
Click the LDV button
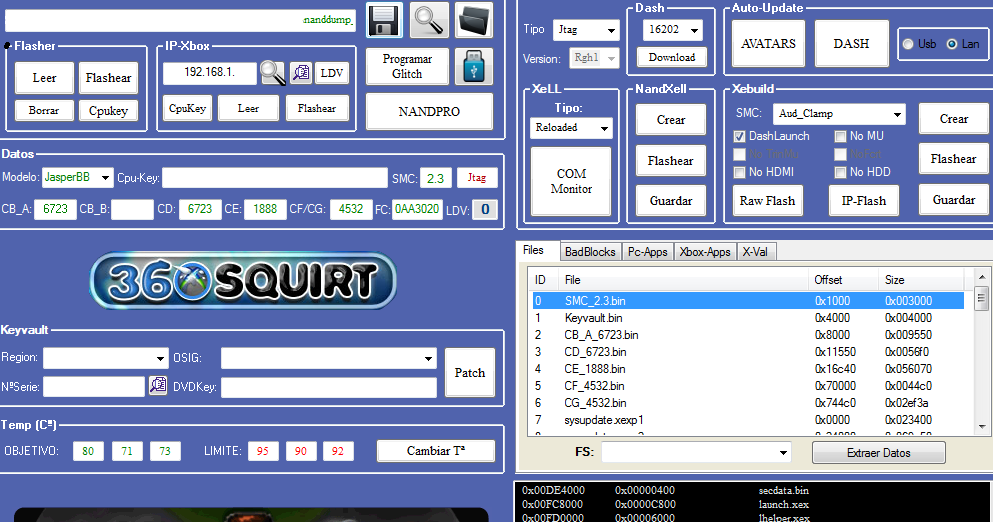[x=331, y=73]
